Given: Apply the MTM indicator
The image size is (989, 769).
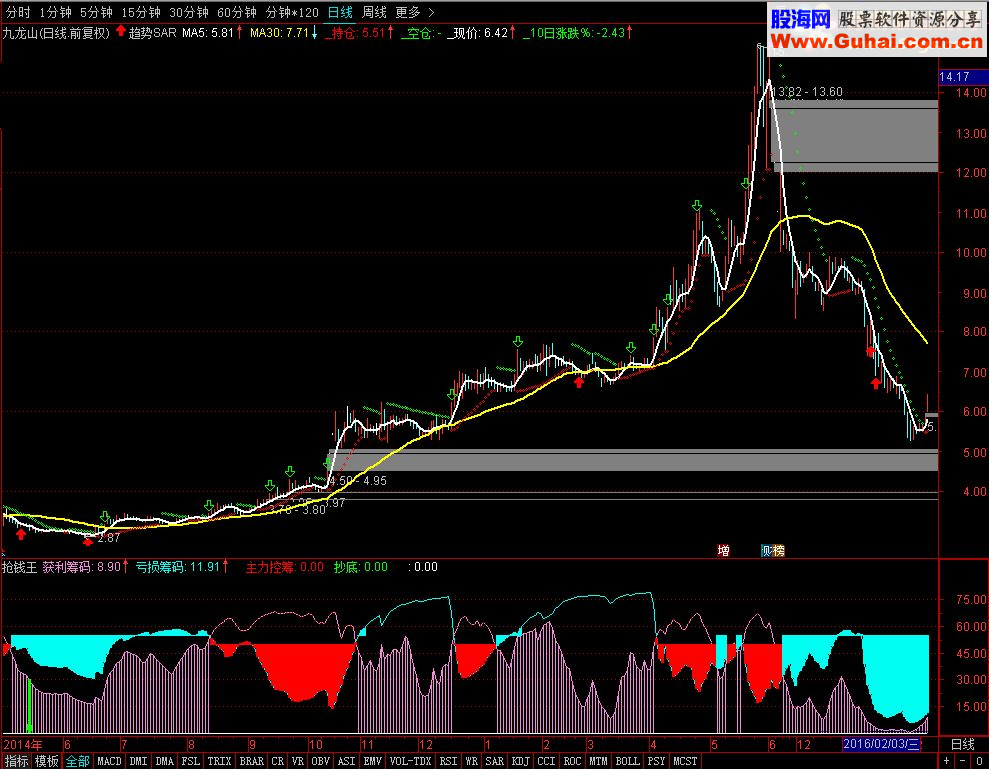Looking at the screenshot, I should point(599,761).
